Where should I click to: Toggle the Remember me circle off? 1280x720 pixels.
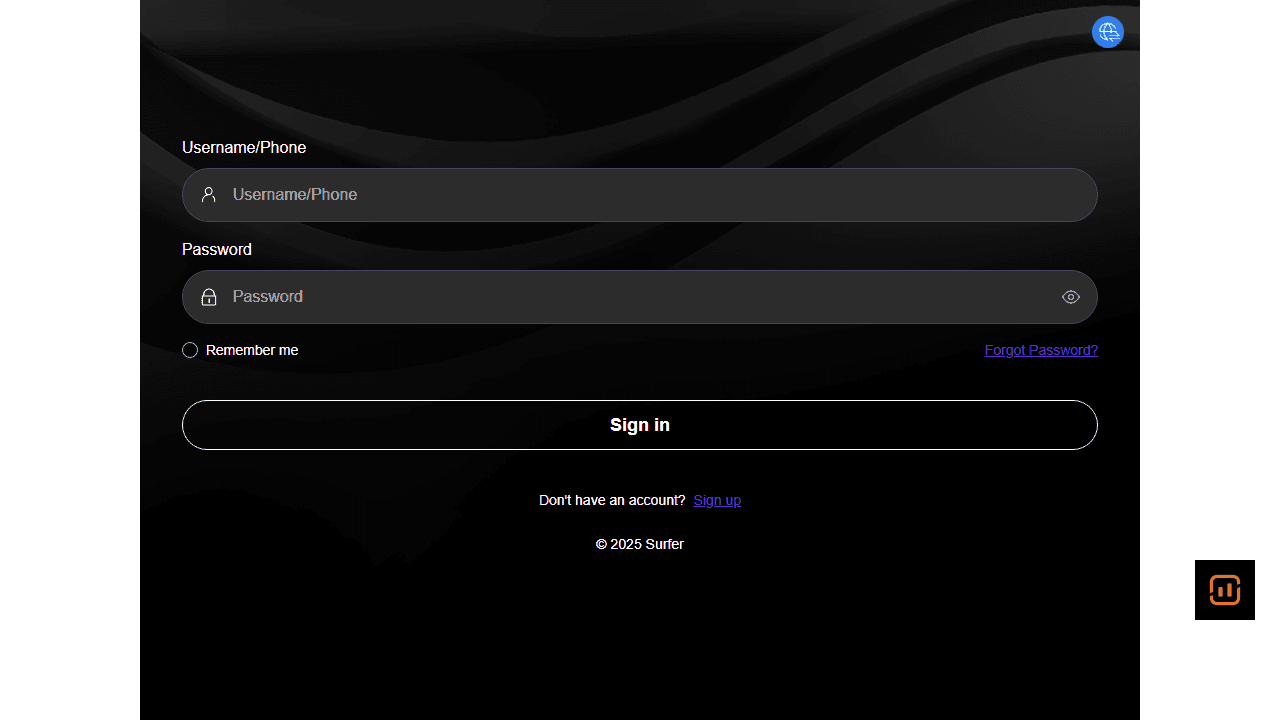pyautogui.click(x=190, y=350)
